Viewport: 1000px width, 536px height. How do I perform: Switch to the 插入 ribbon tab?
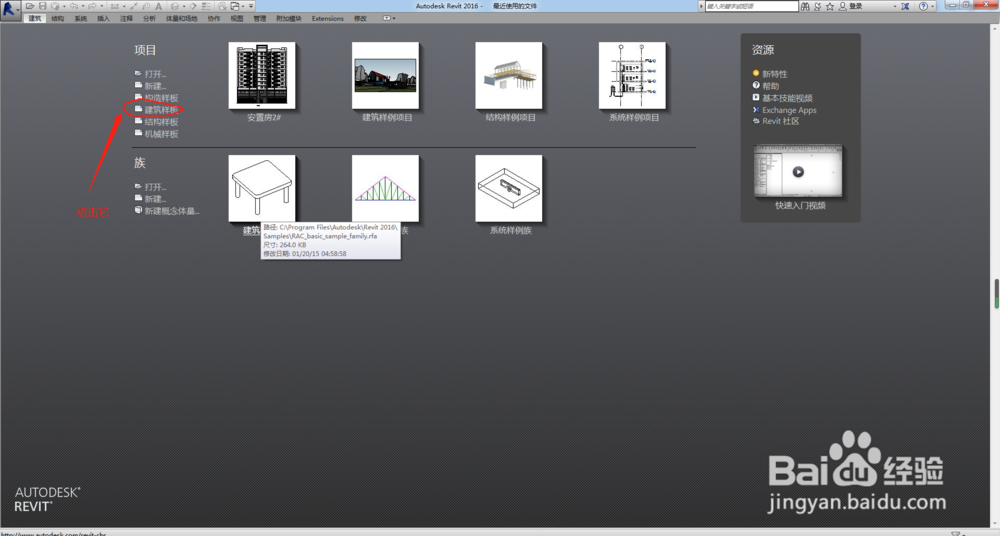click(x=103, y=19)
